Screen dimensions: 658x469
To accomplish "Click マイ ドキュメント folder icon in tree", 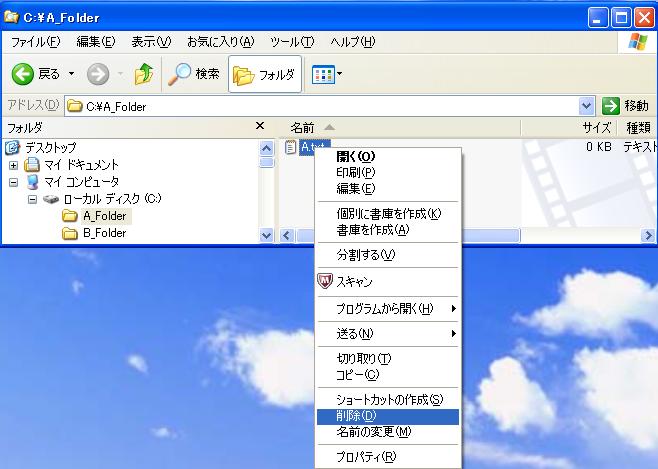I will tap(31, 165).
